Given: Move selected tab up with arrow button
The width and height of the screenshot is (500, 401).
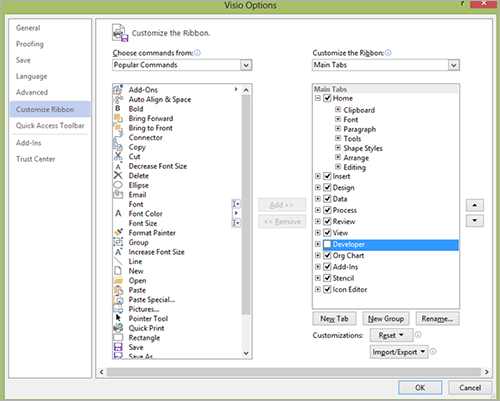Looking at the screenshot, I should [475, 205].
